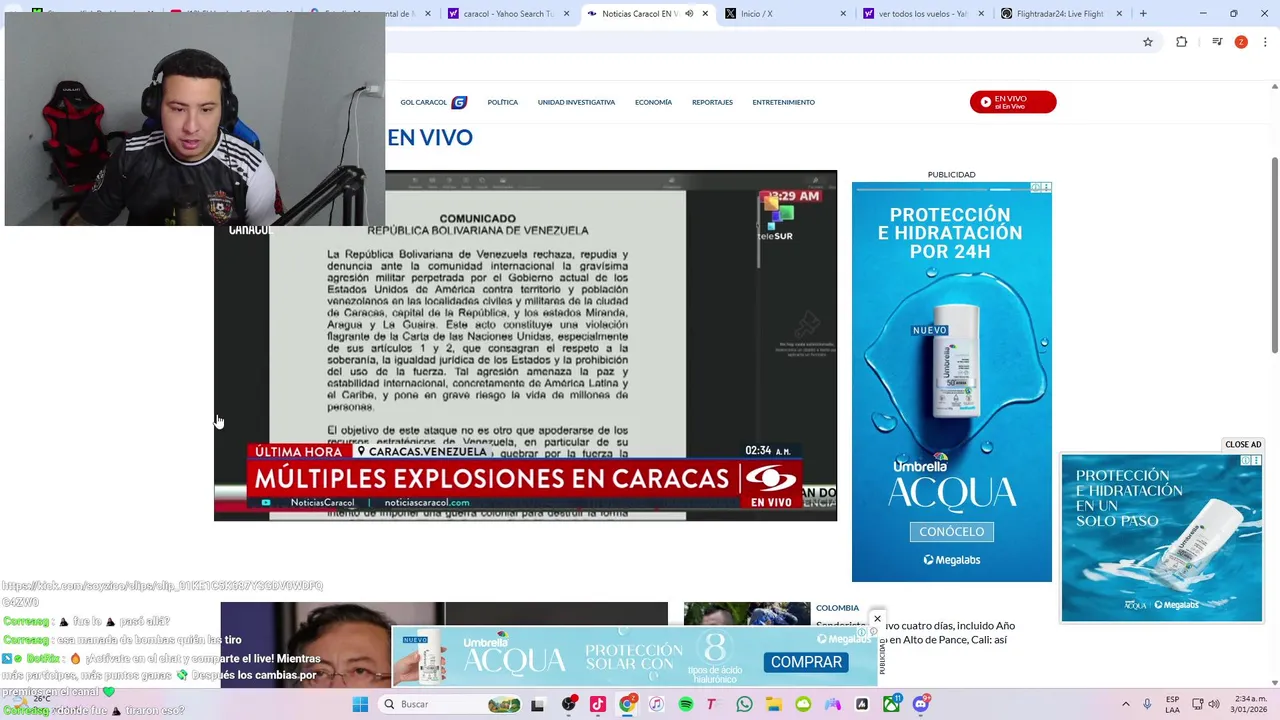Open the volume tray icon

click(x=1214, y=704)
